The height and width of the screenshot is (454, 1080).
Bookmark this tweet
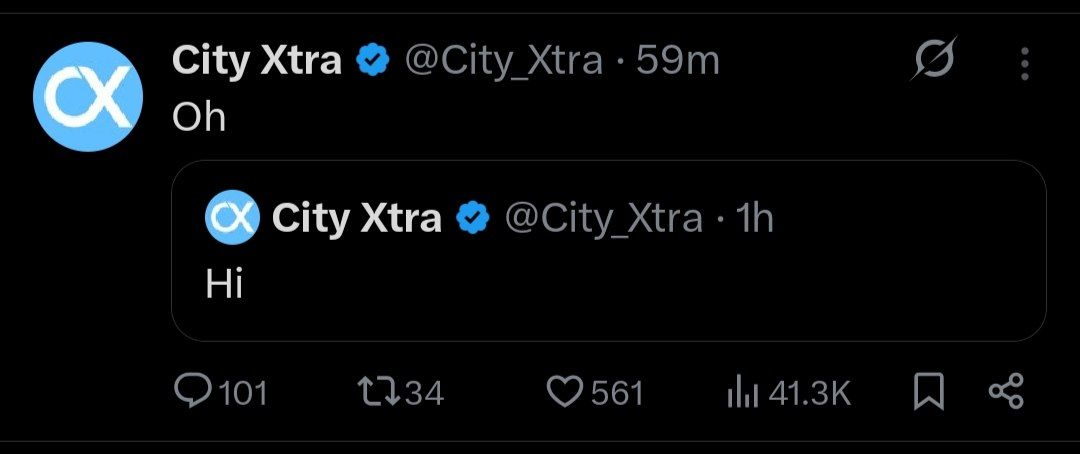tap(929, 393)
